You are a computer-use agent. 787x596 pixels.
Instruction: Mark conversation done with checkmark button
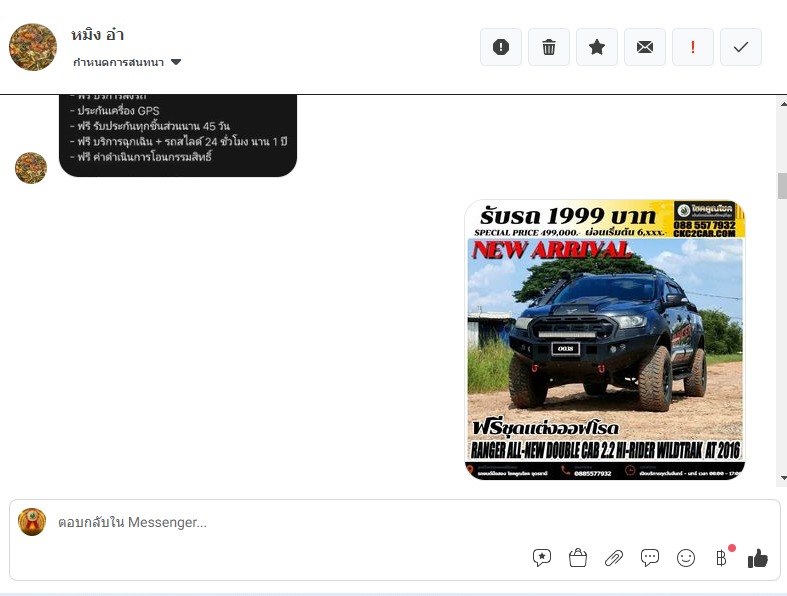click(741, 47)
